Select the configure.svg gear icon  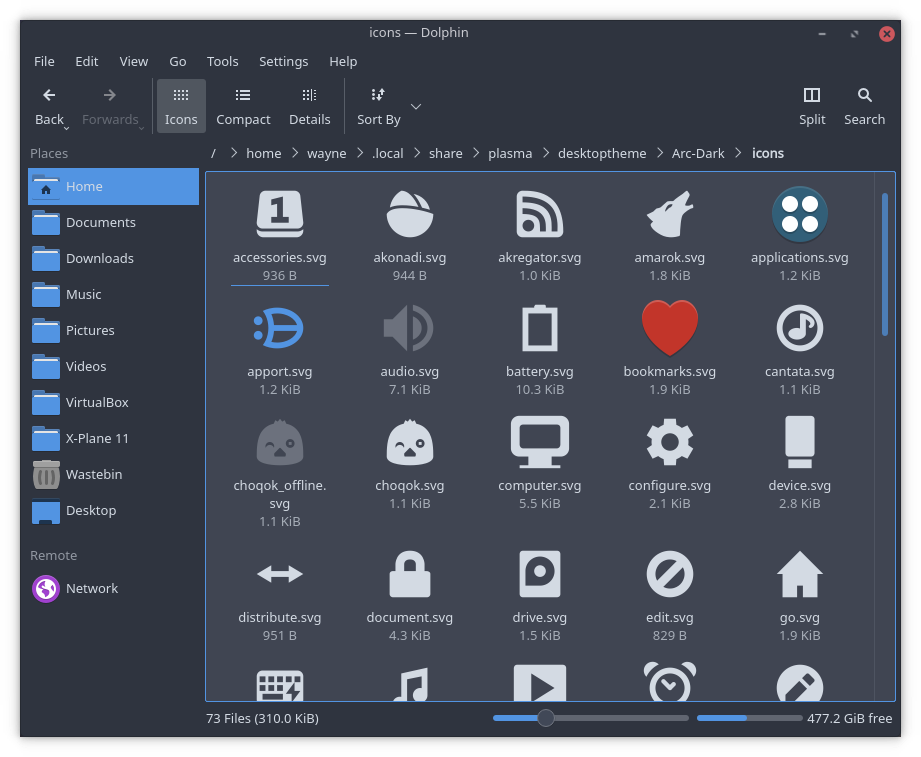670,442
